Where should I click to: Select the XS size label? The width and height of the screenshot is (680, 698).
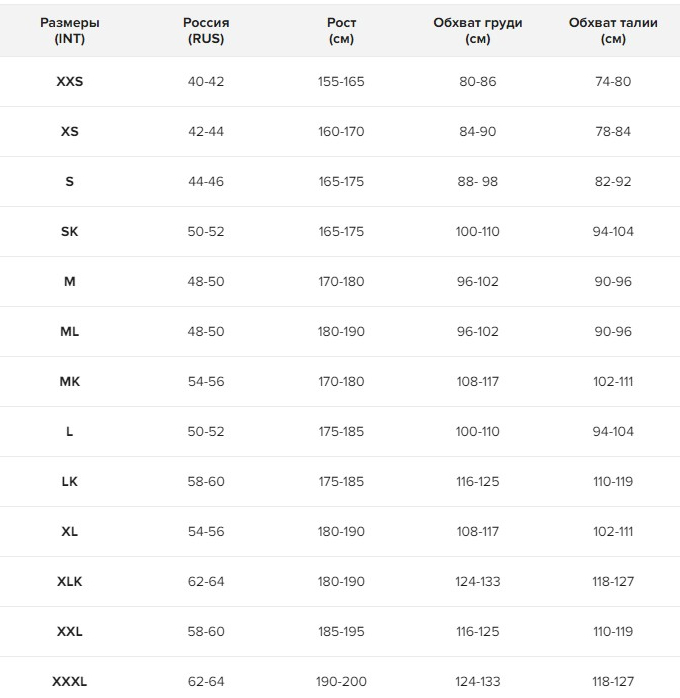click(70, 131)
